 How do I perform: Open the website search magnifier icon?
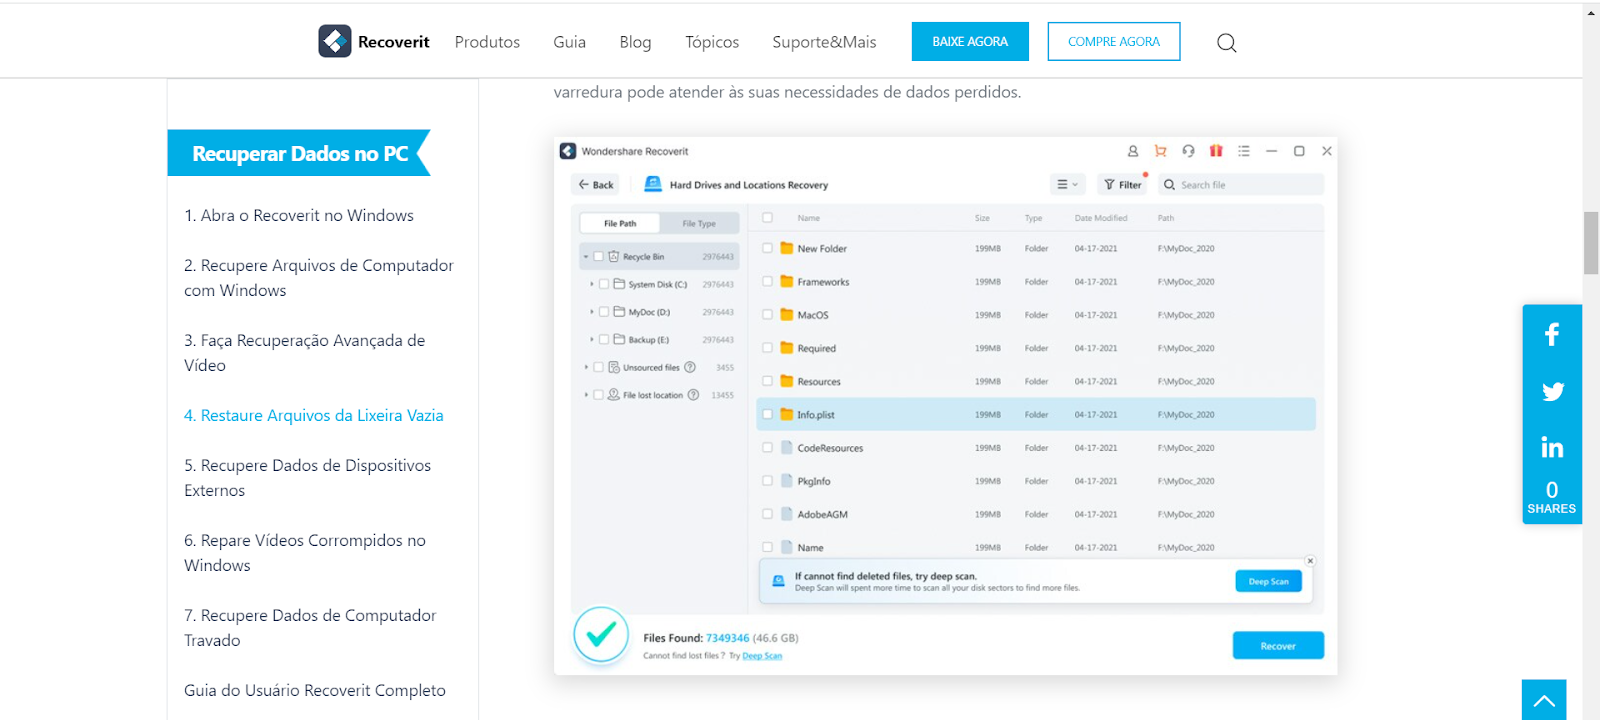click(1227, 42)
